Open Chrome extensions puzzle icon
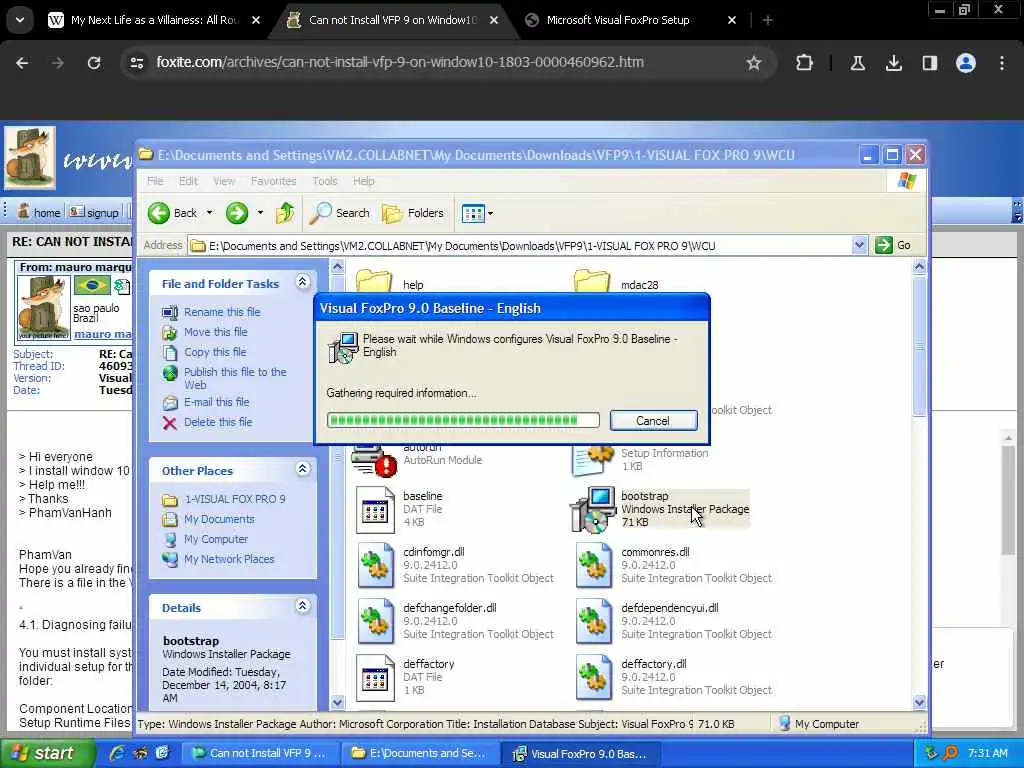 click(805, 63)
